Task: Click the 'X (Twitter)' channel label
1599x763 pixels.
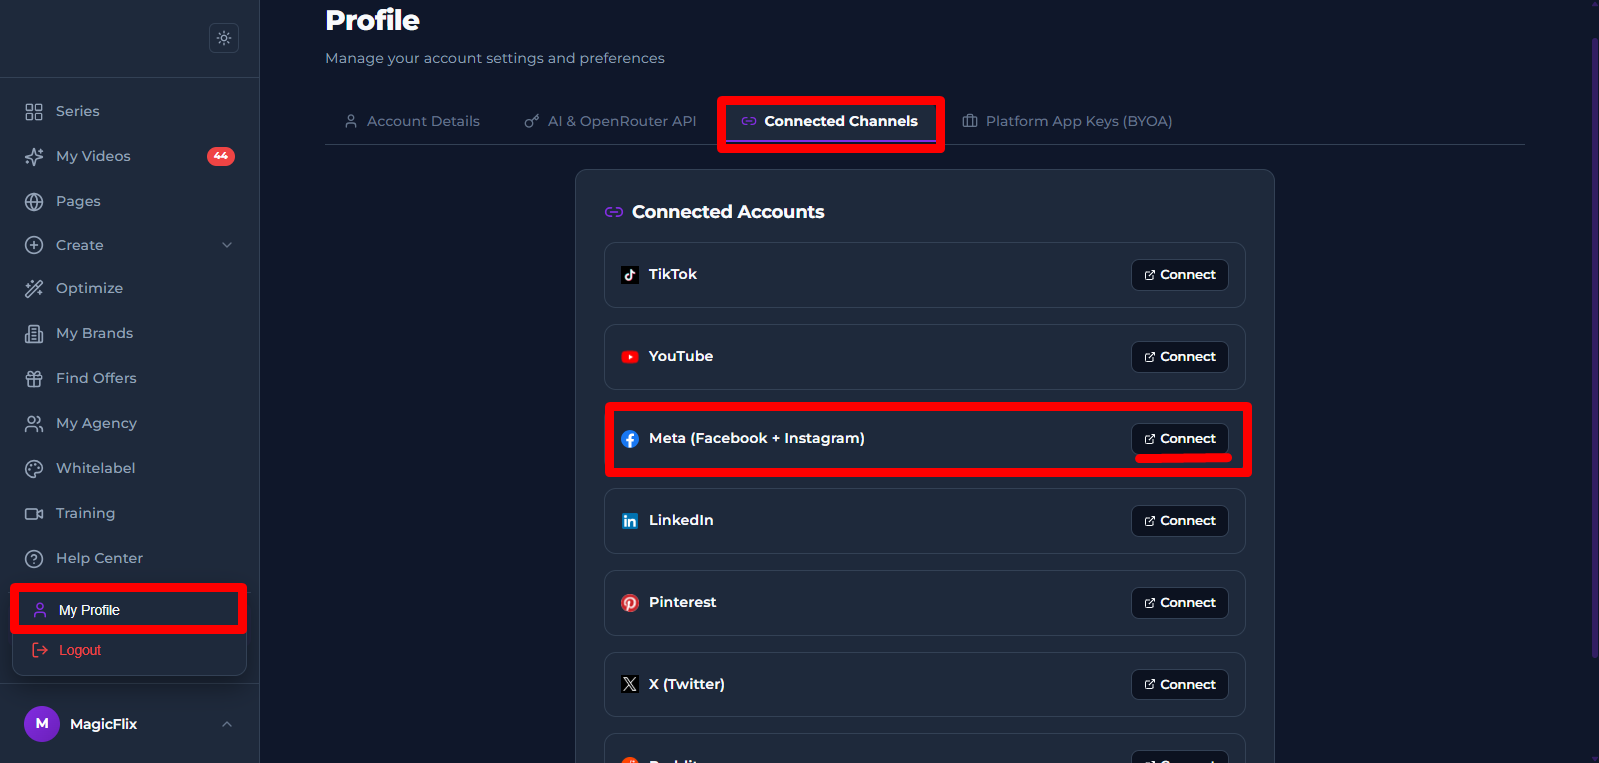Action: pos(687,684)
